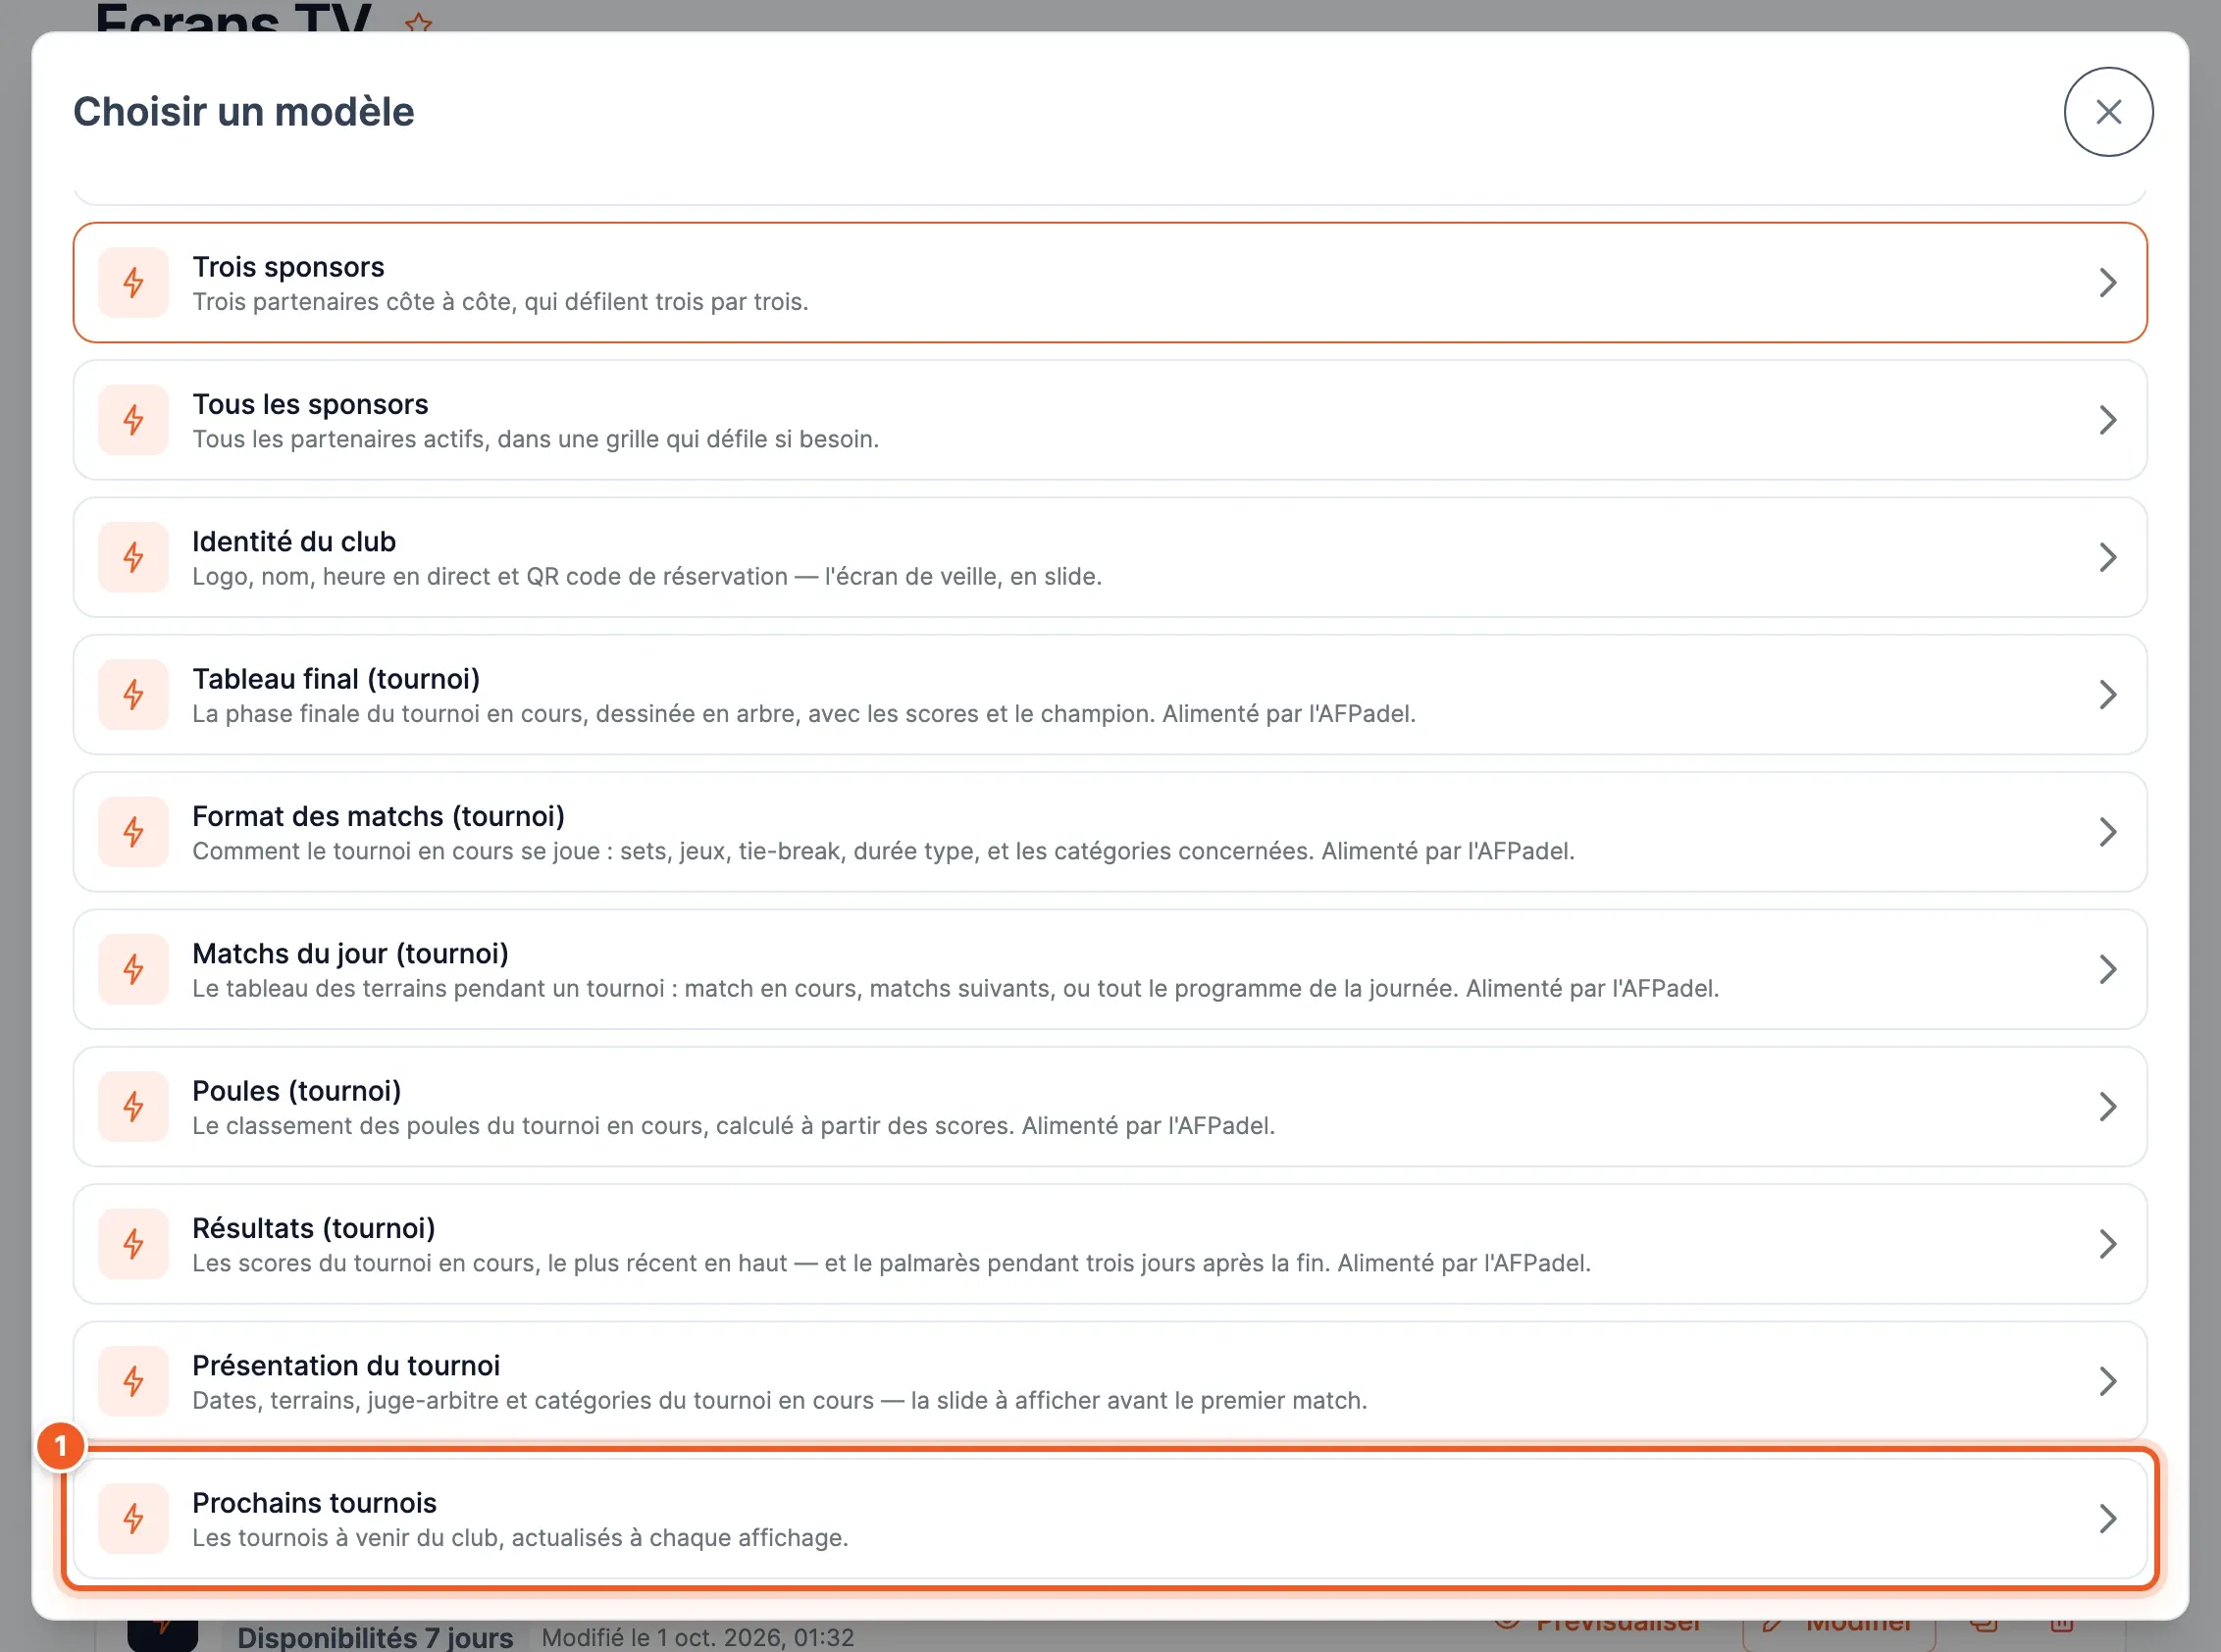Click the lightning icon beside Identité du club
The width and height of the screenshot is (2221, 1652).
click(x=133, y=557)
